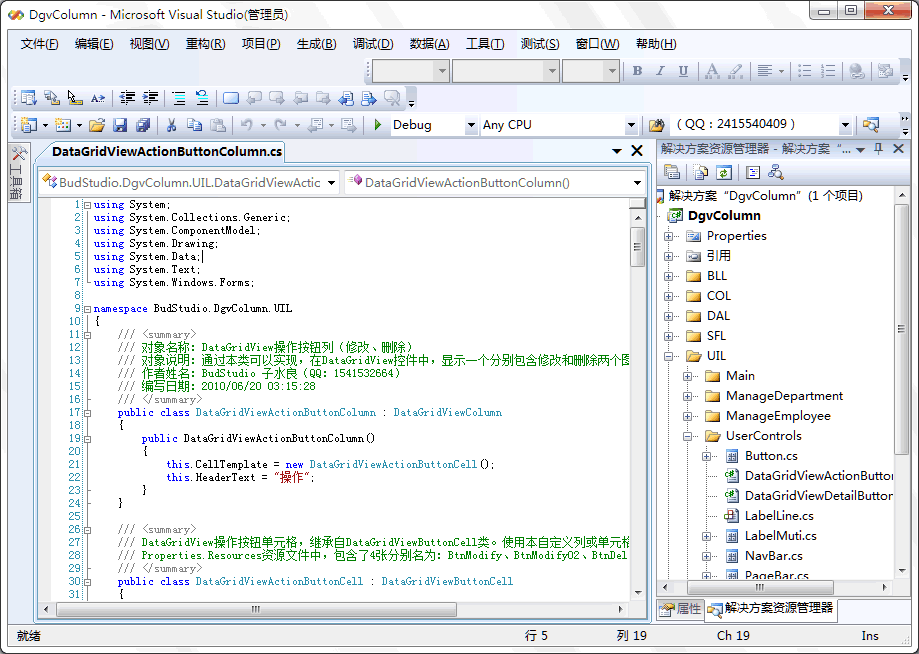Click the icon right of the QQ find box
The width and height of the screenshot is (919, 654).
(871, 124)
